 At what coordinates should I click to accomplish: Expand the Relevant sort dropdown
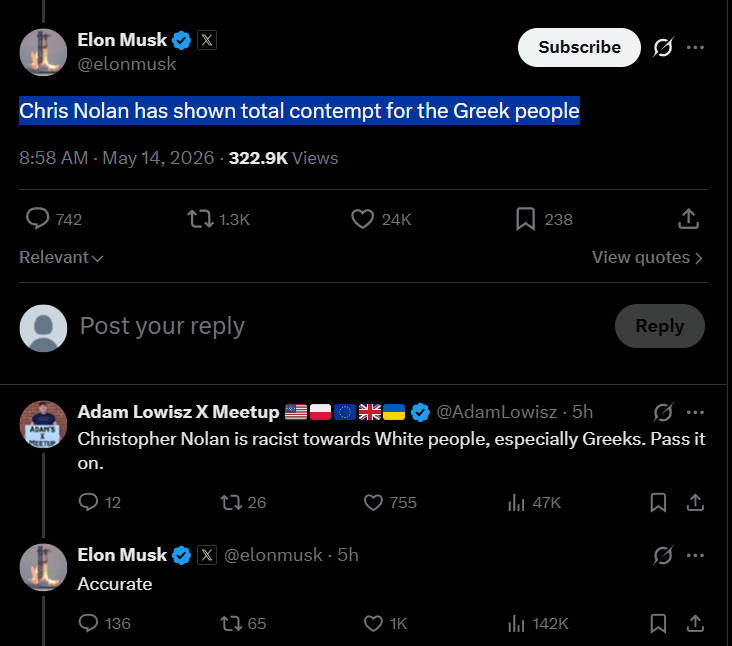[61, 257]
